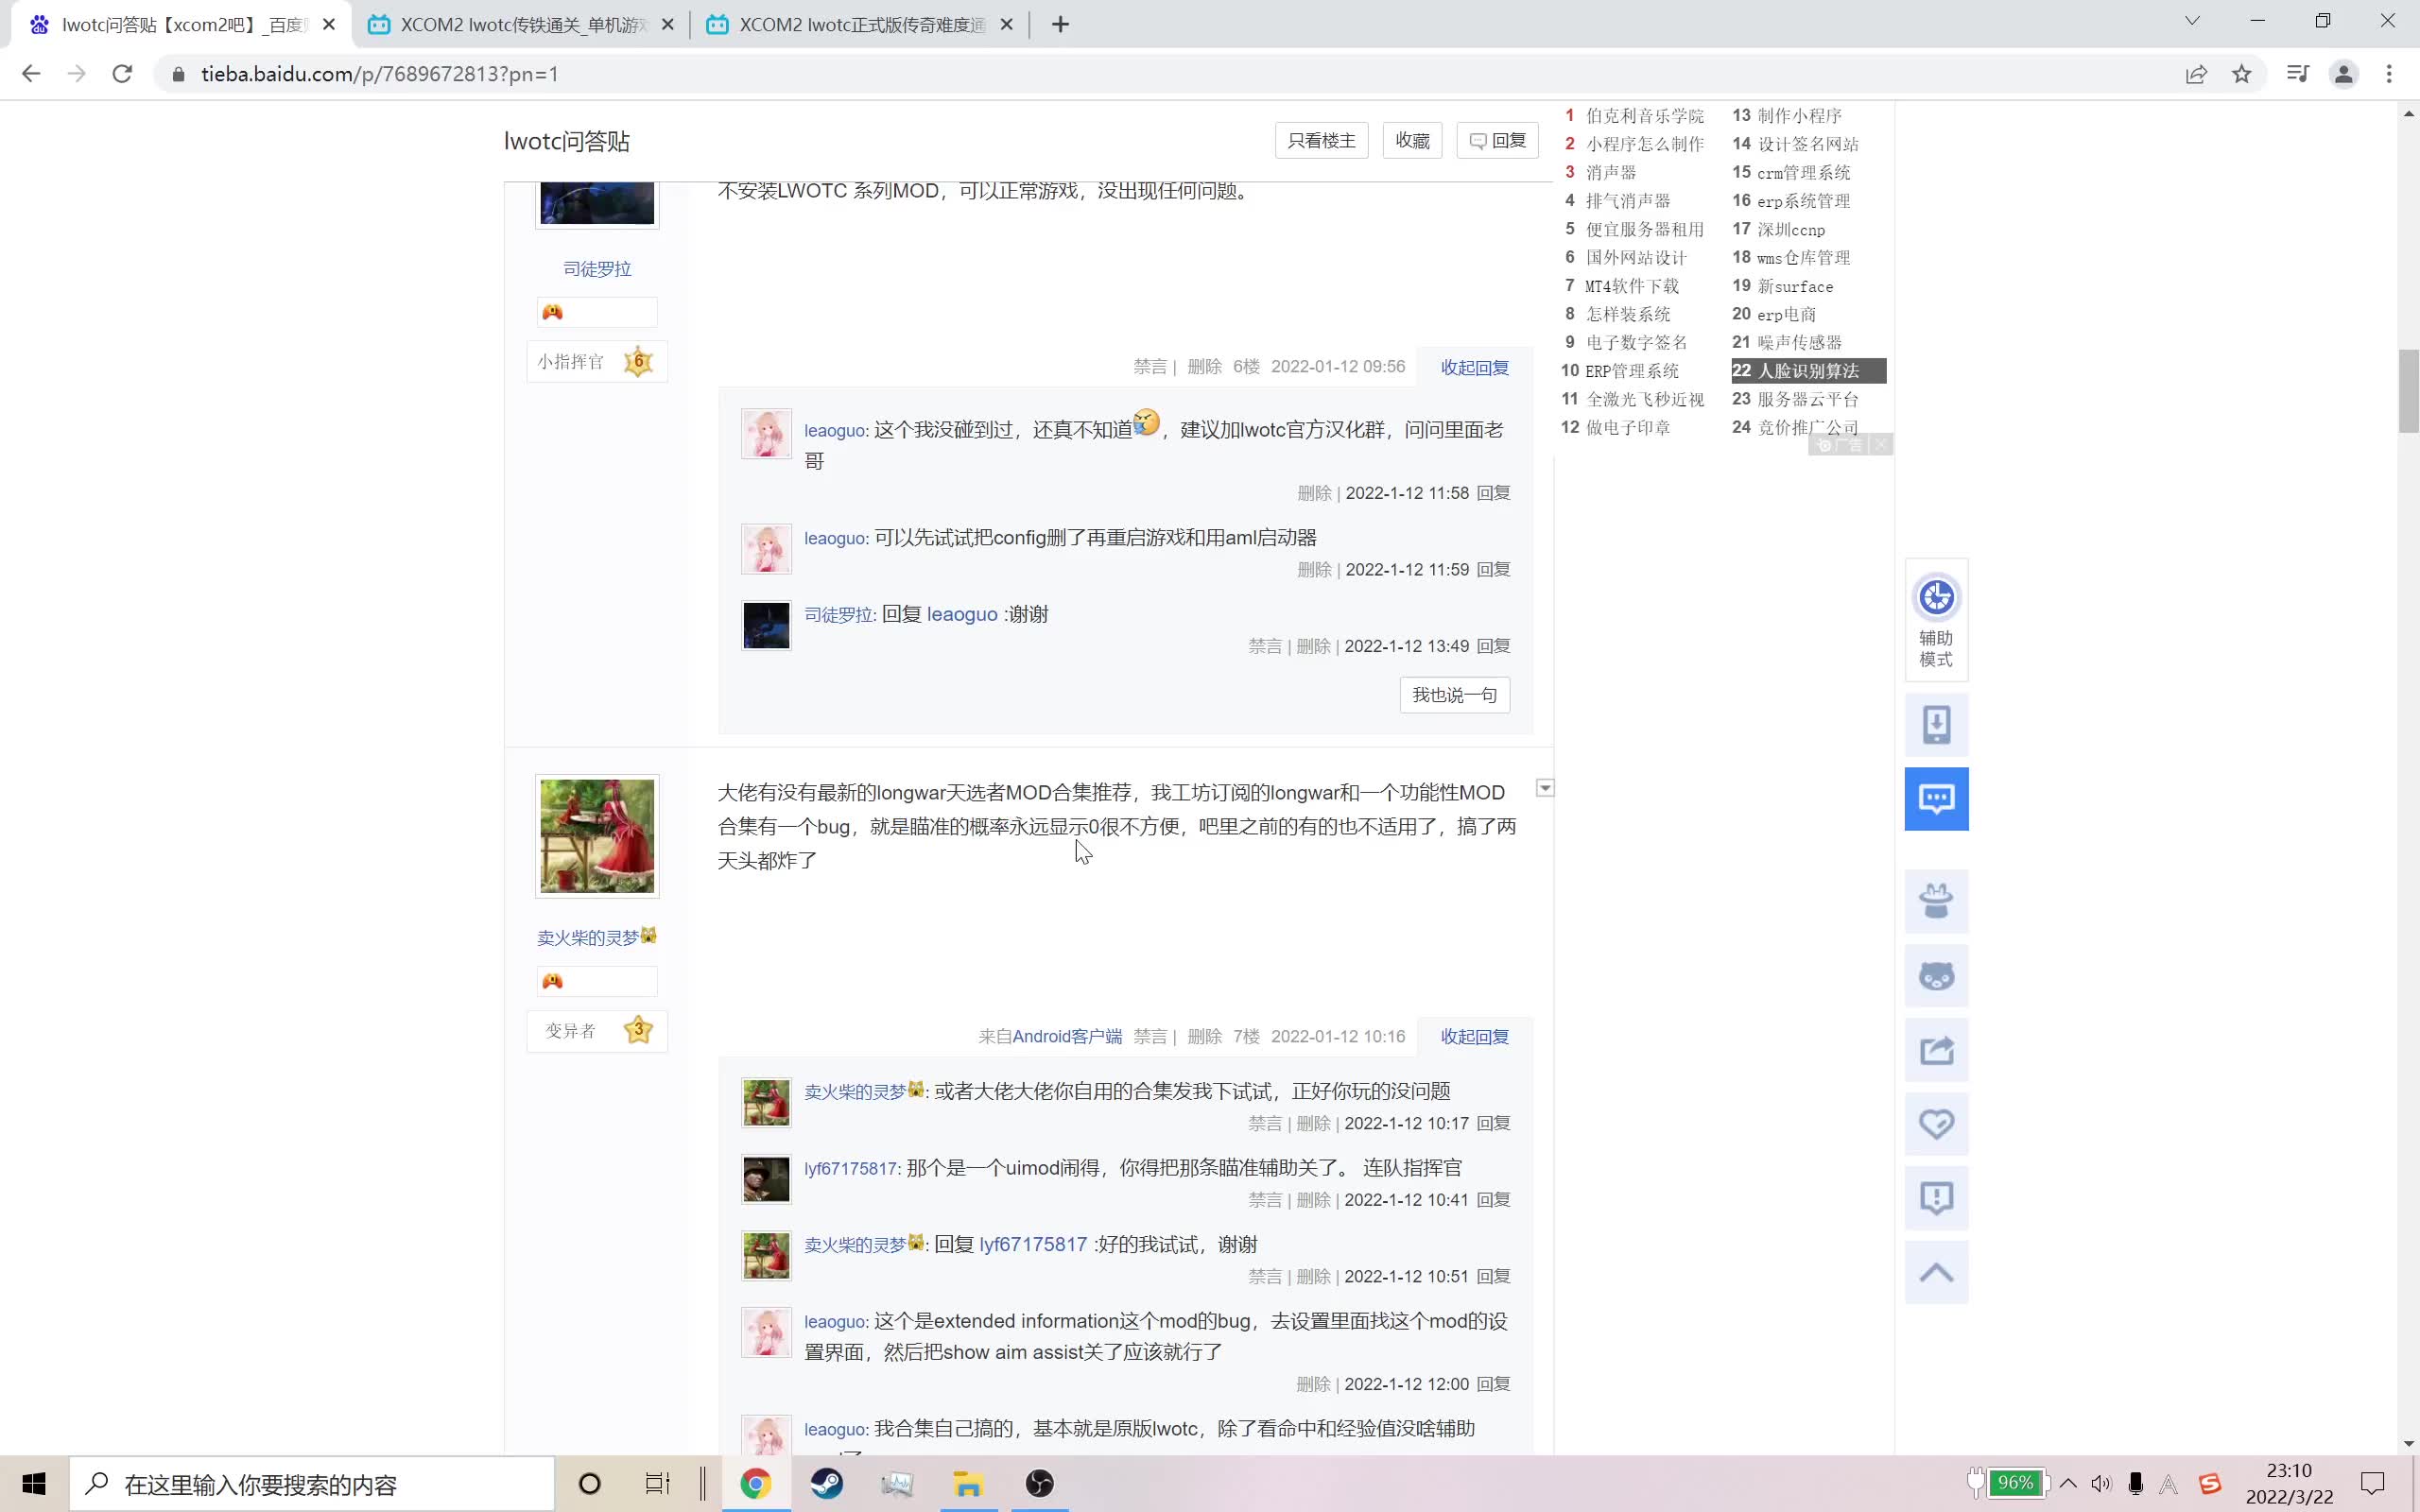Screen dimensions: 2420x1512
Task: Reload the page with the refresh icon
Action: (x=122, y=74)
